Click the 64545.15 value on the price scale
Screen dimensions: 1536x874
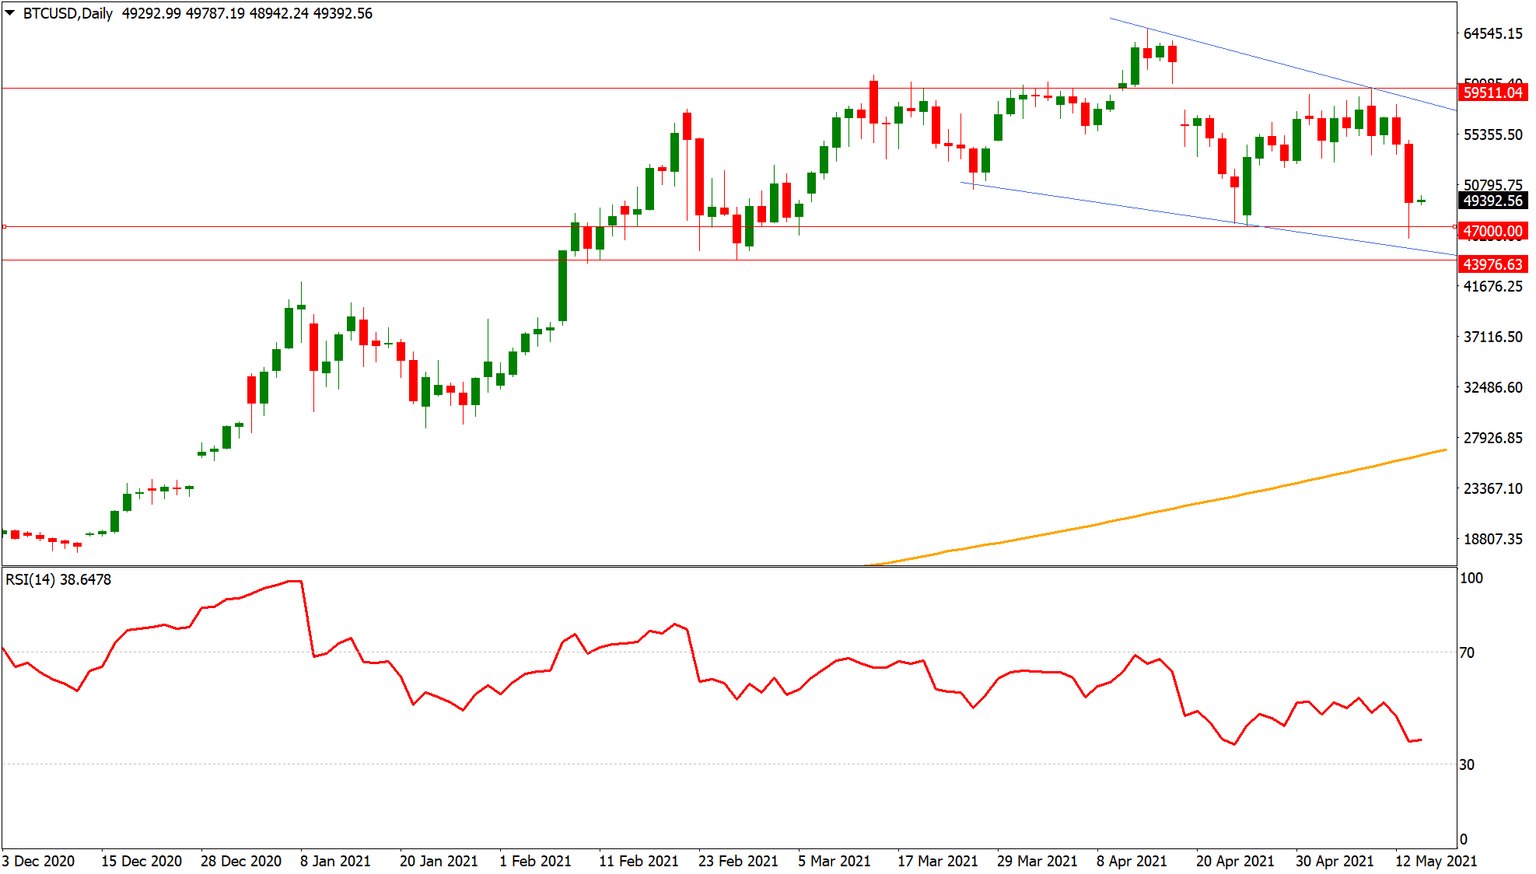tap(1493, 34)
